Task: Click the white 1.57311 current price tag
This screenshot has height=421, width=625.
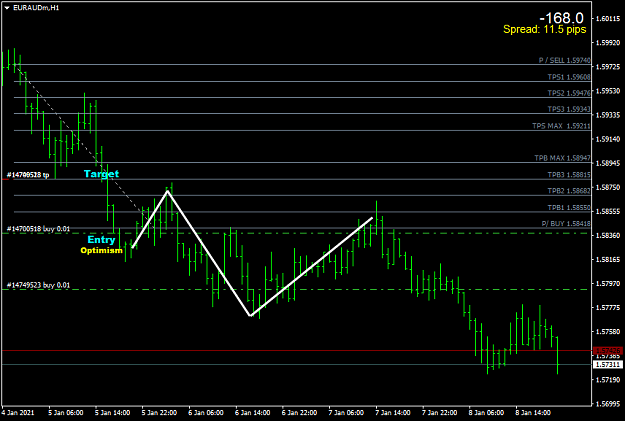Action: pos(607,364)
